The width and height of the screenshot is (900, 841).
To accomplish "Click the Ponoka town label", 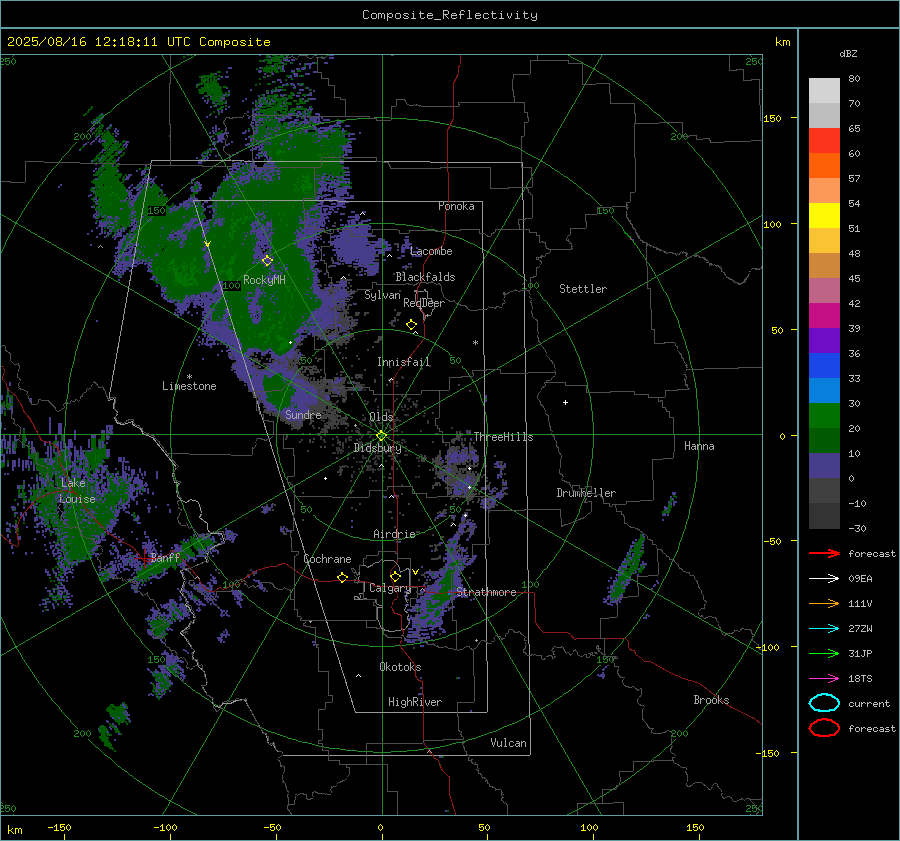I will pyautogui.click(x=456, y=207).
